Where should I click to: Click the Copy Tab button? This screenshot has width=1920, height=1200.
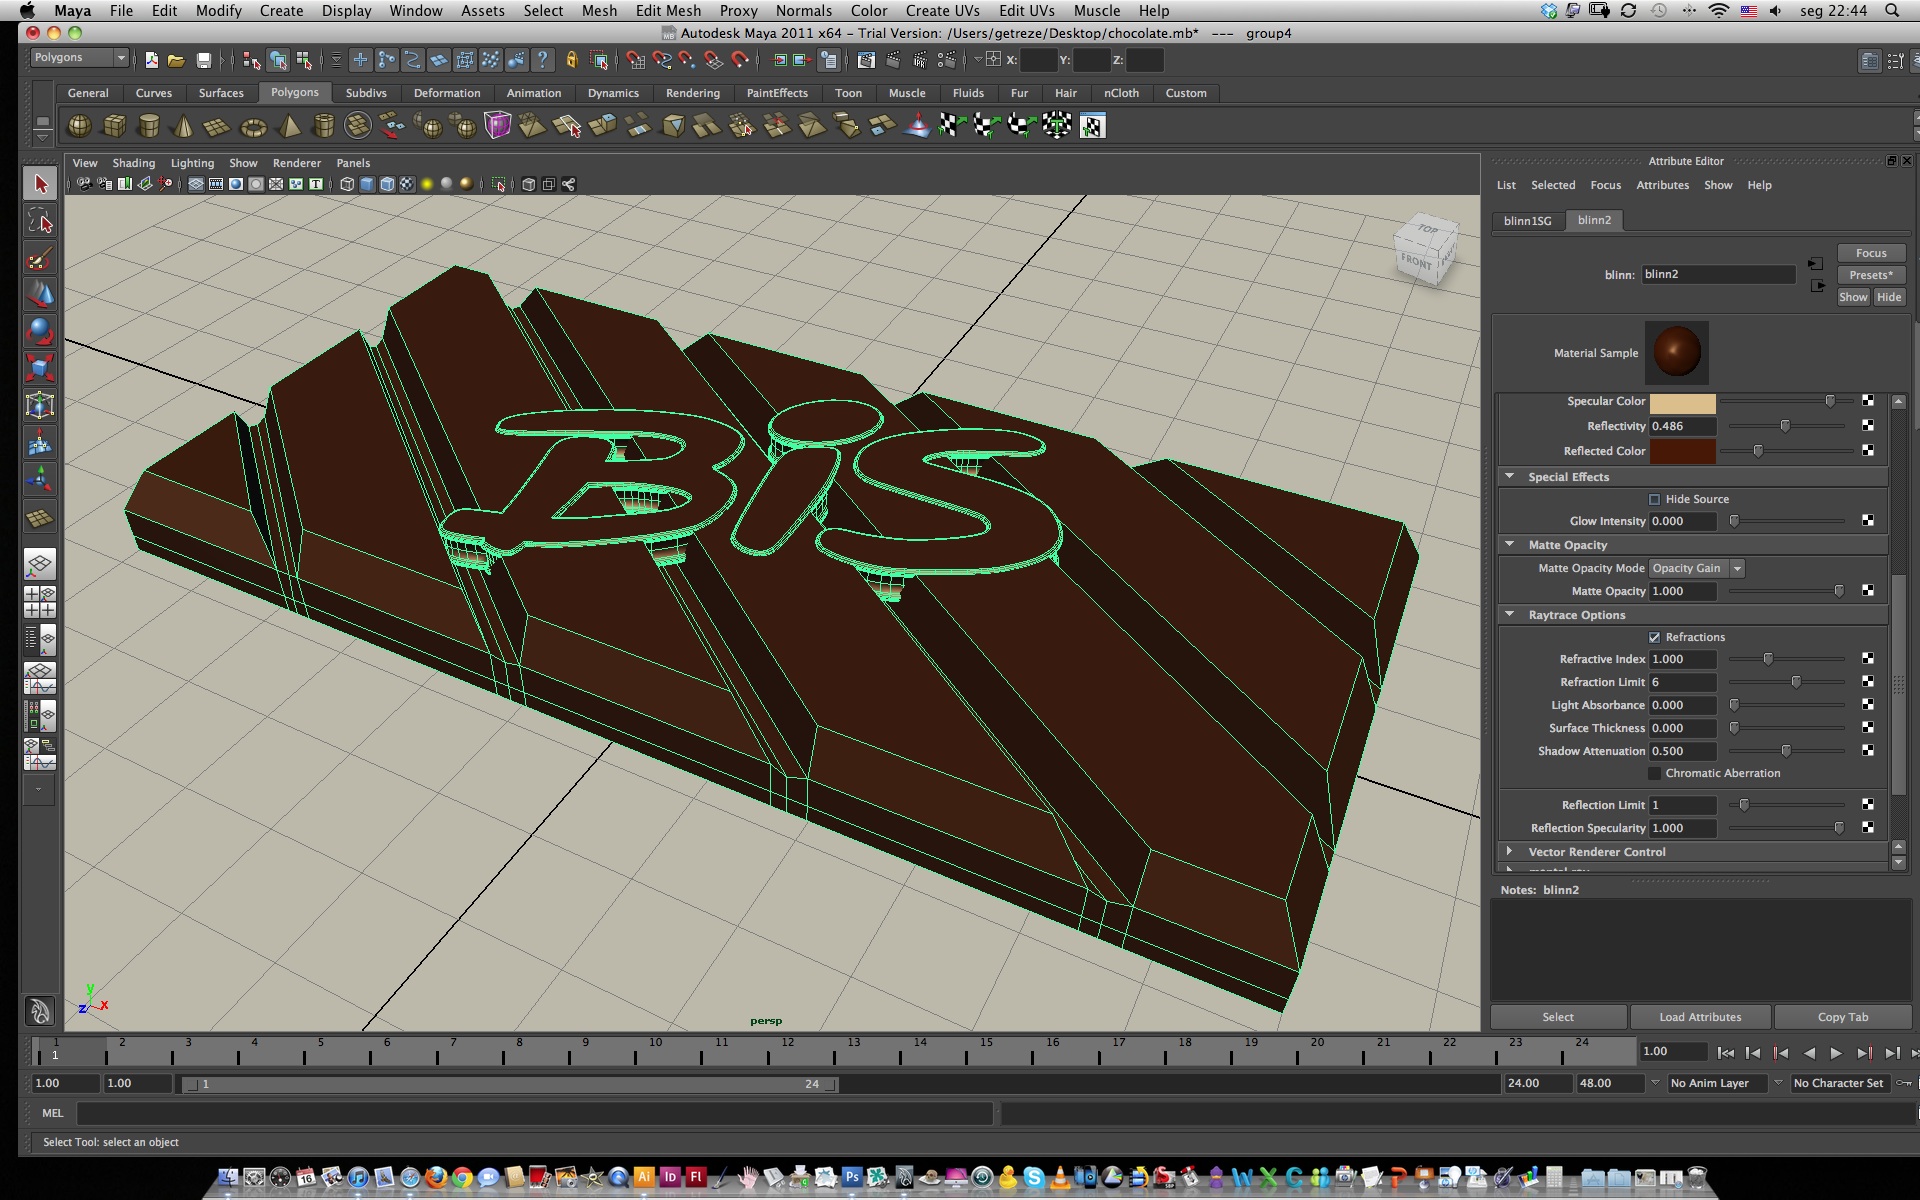click(1842, 1017)
